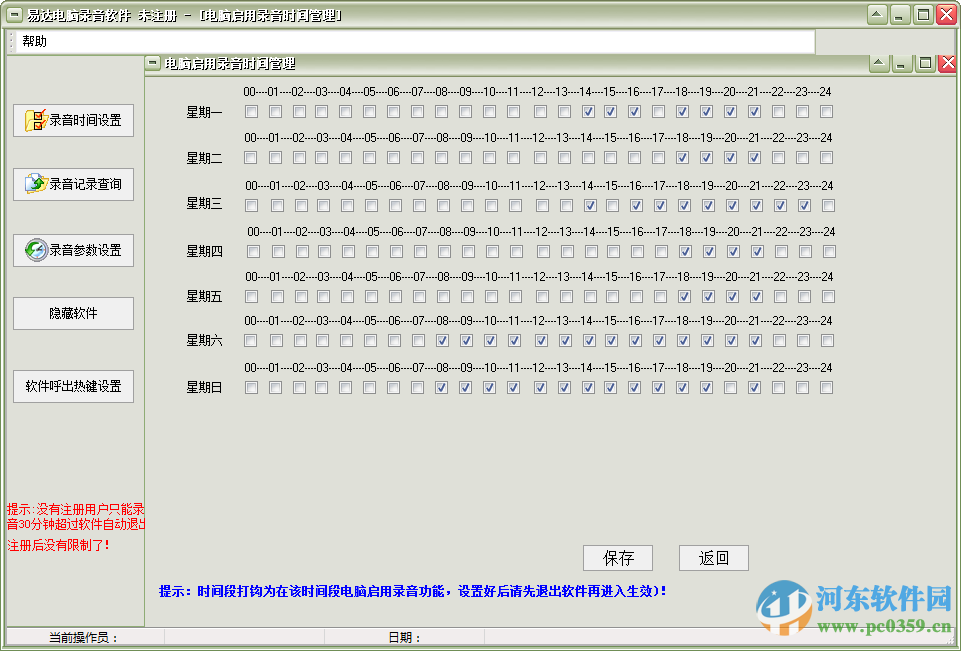Uncheck the 星期六 08 hour checkbox
This screenshot has width=961, height=651.
pos(442,340)
